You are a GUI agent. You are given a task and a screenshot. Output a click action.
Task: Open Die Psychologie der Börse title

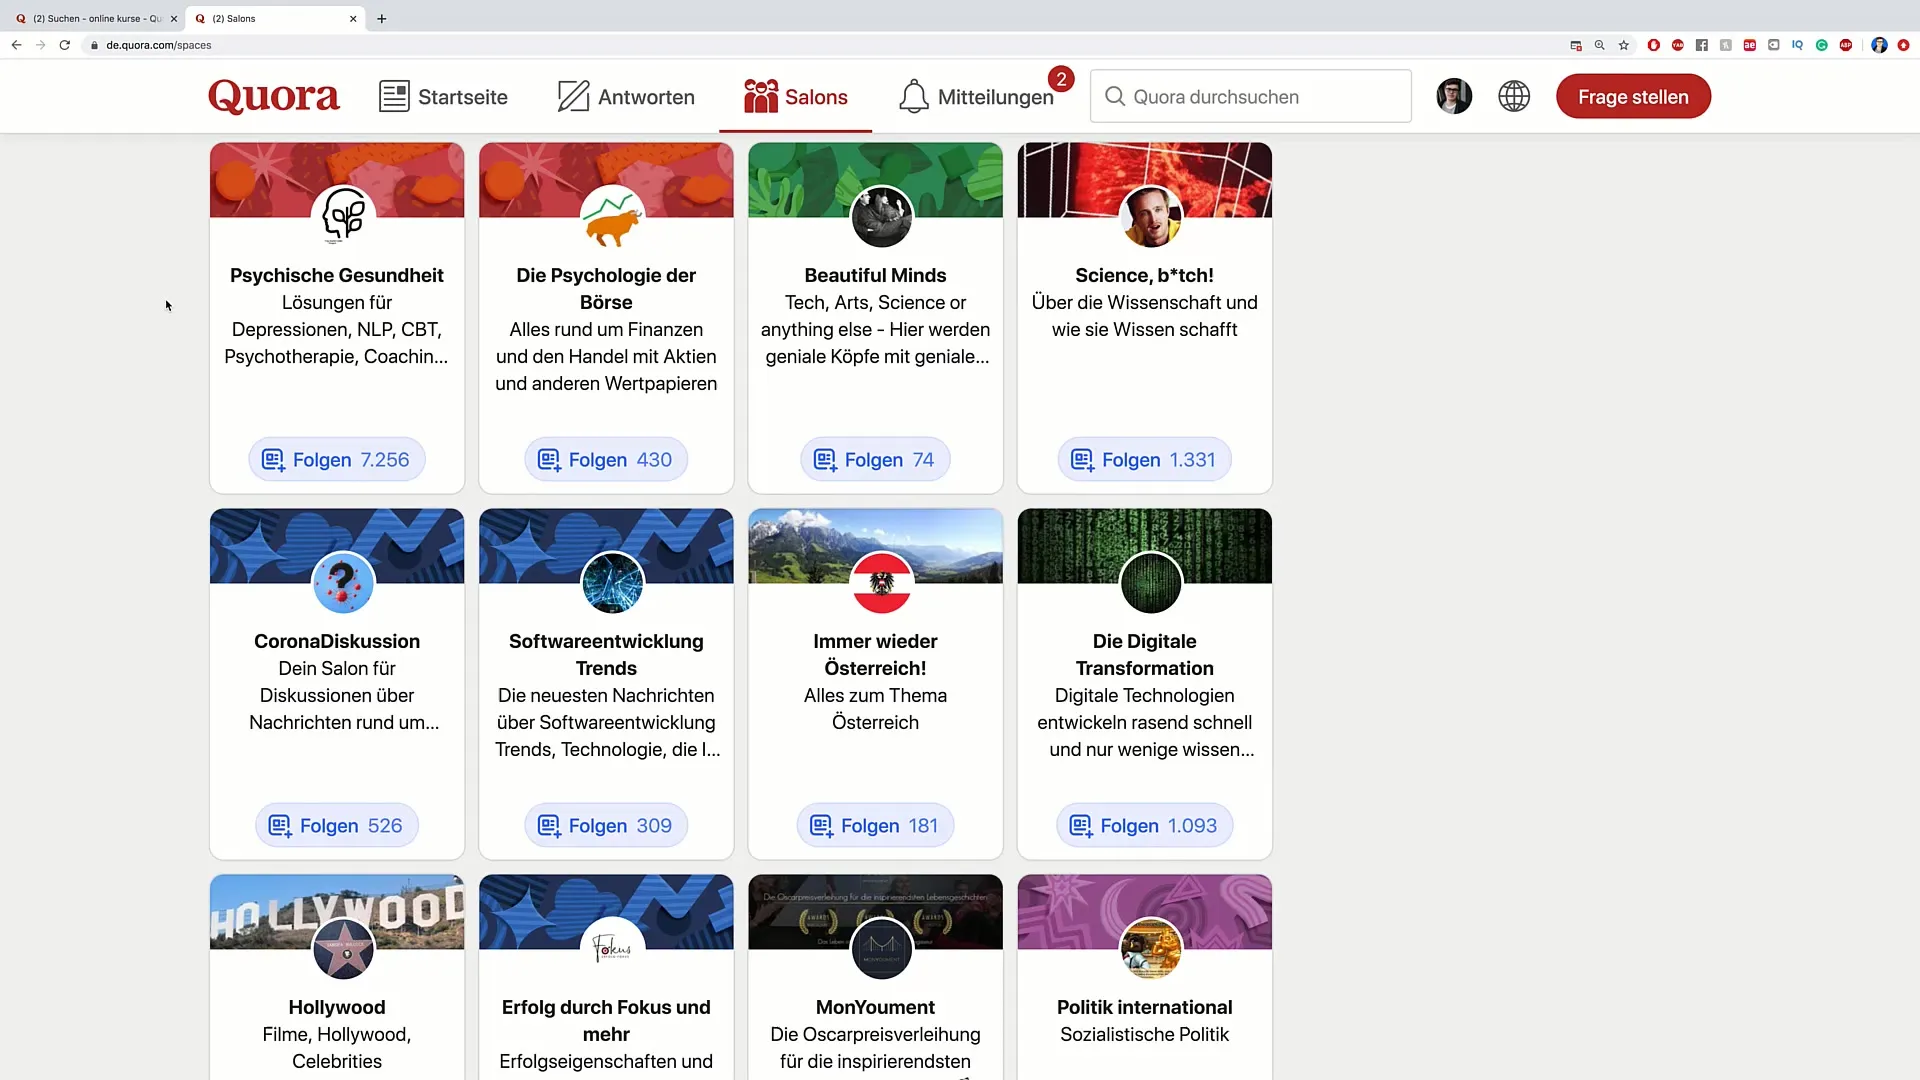[x=606, y=288]
